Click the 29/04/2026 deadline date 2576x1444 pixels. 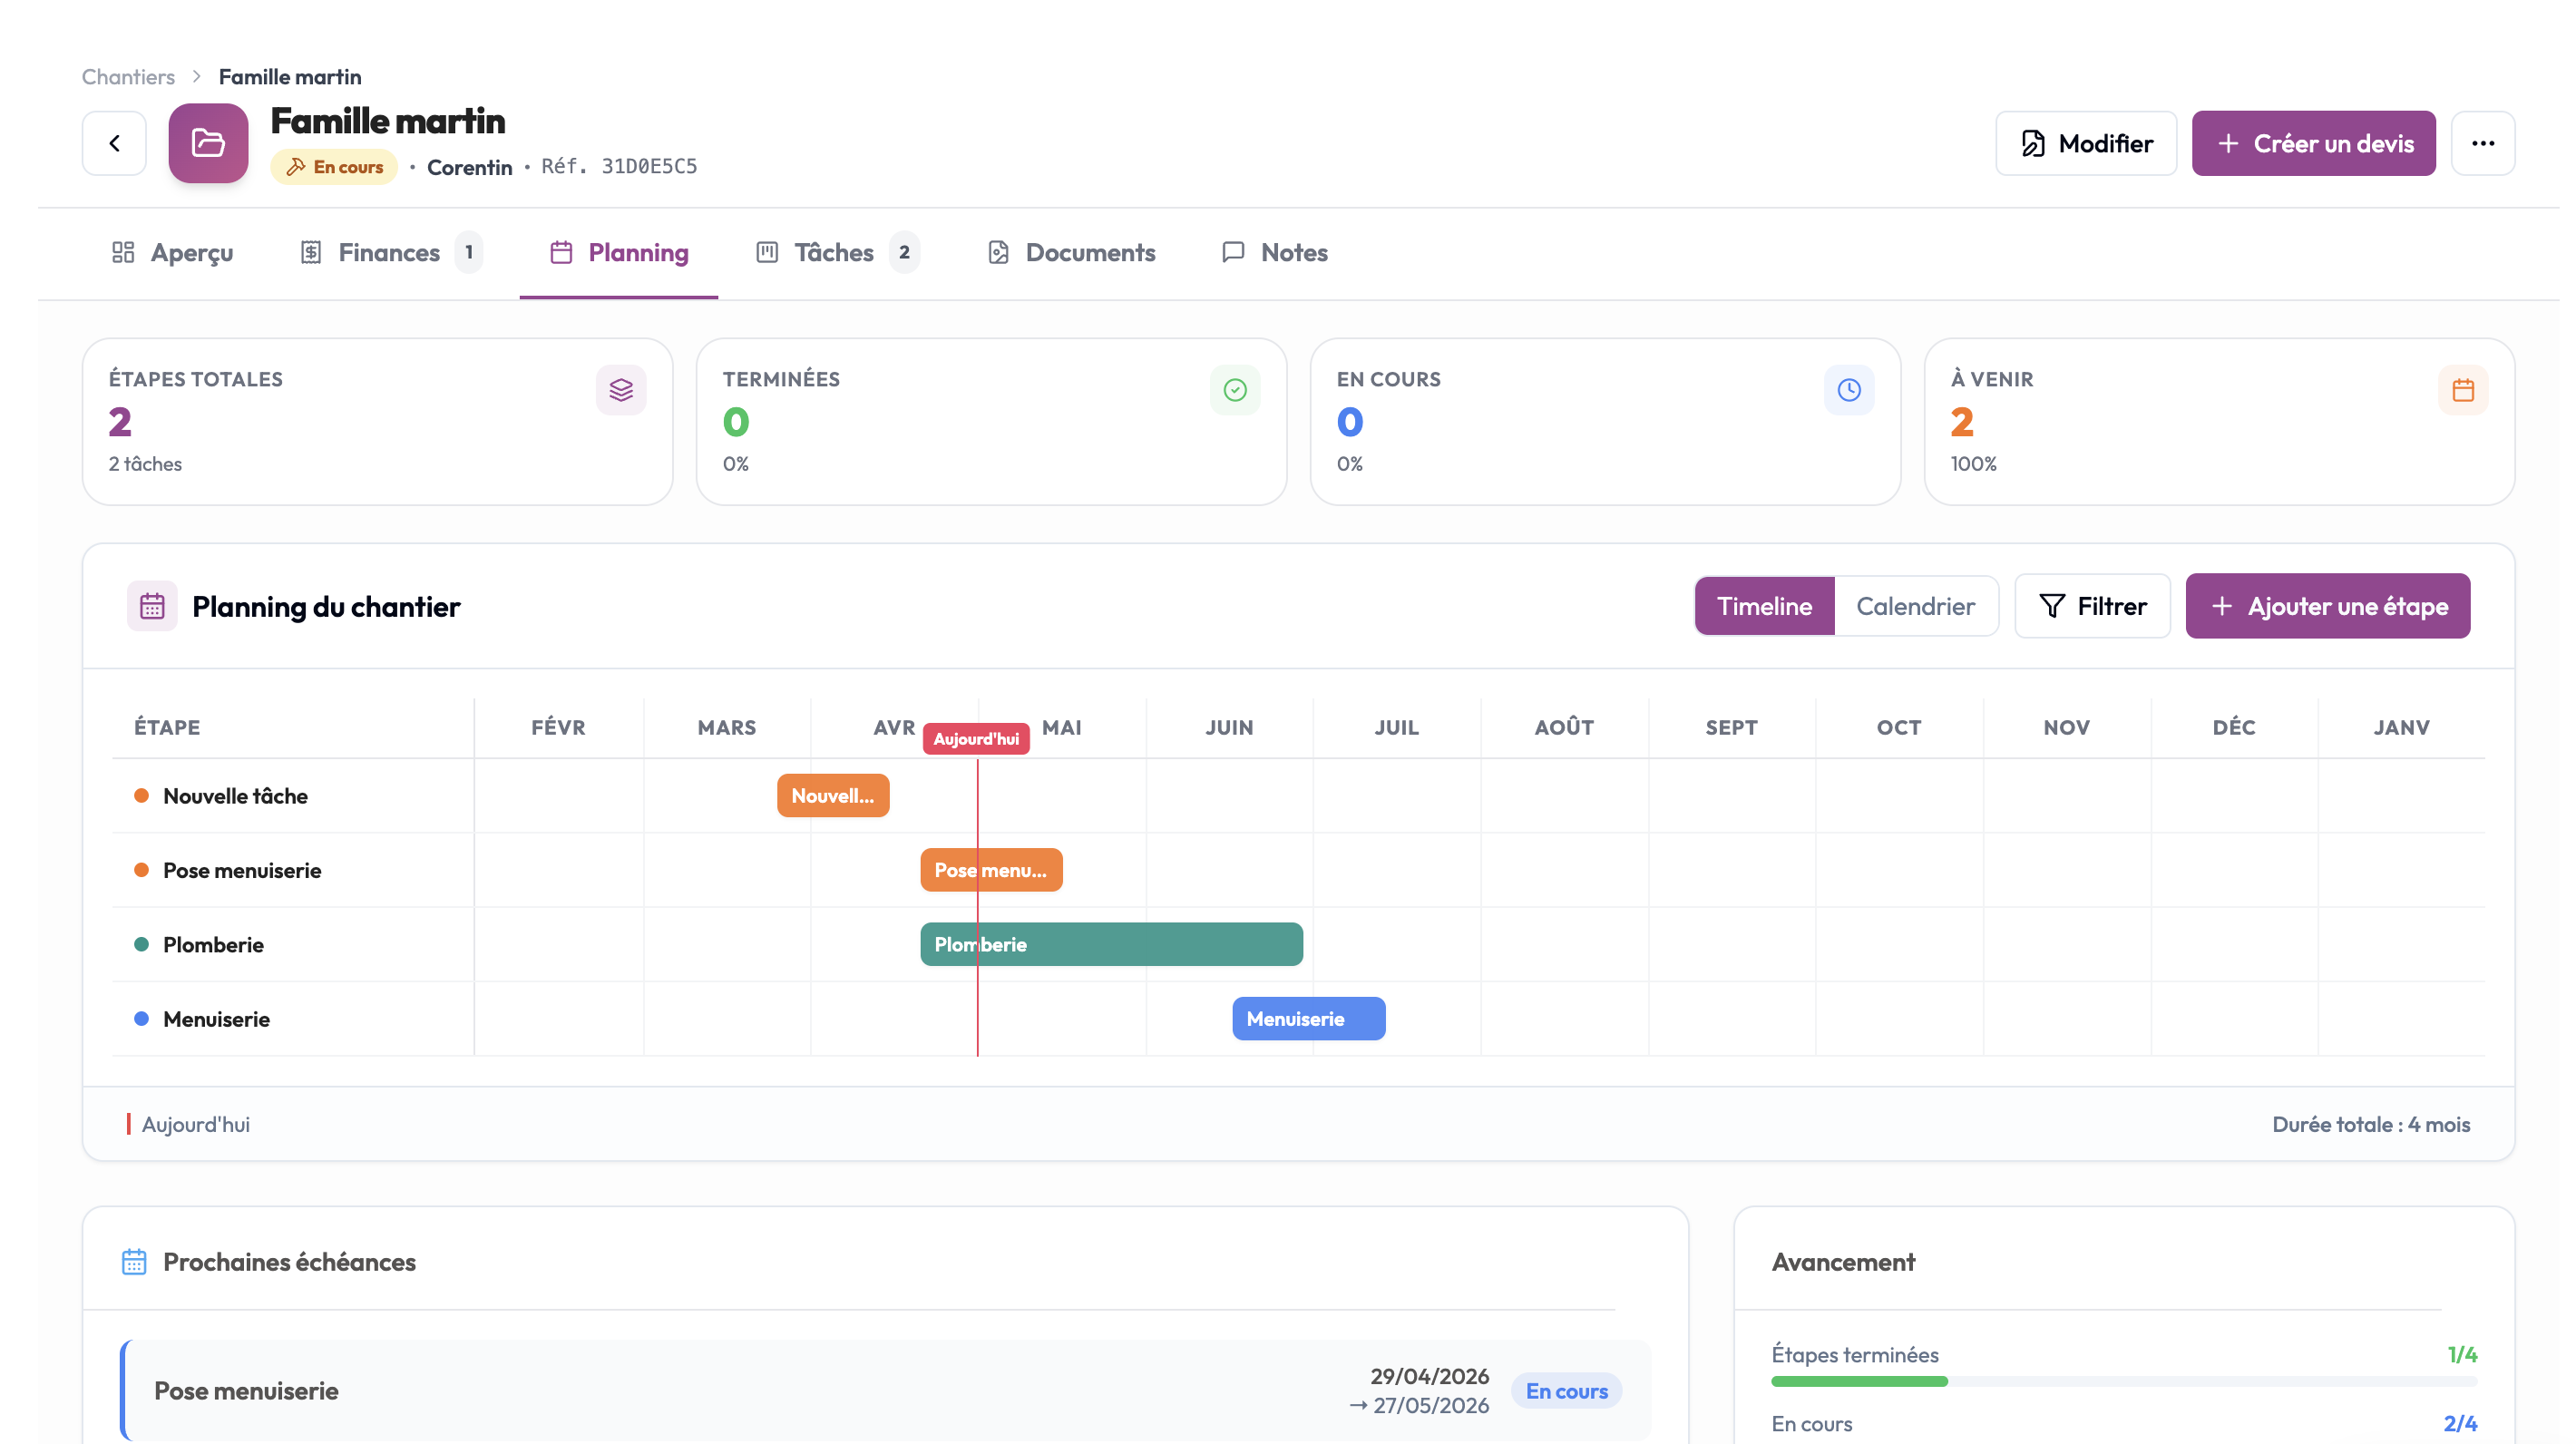point(1429,1376)
